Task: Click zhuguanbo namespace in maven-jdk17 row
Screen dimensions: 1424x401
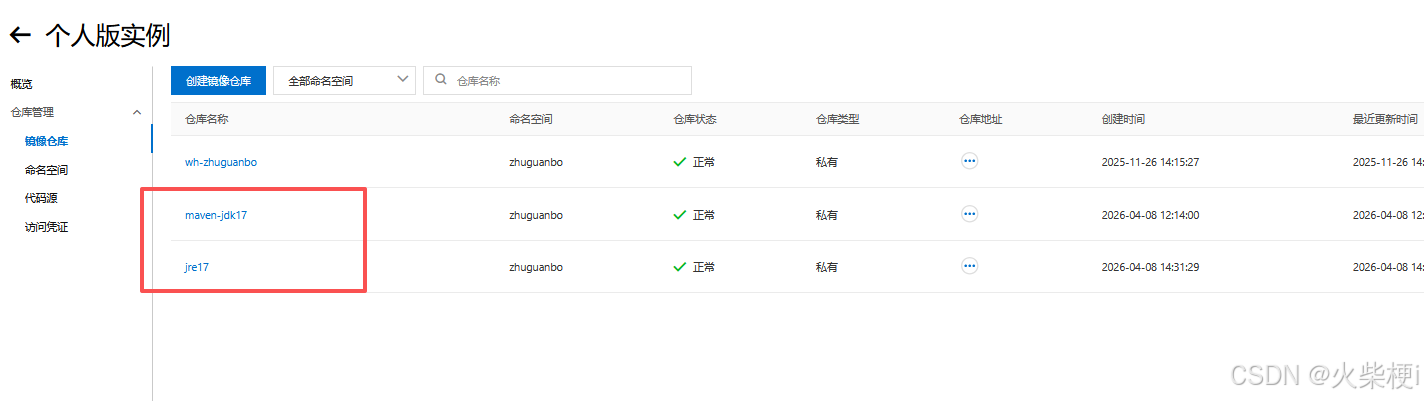Action: 536,215
